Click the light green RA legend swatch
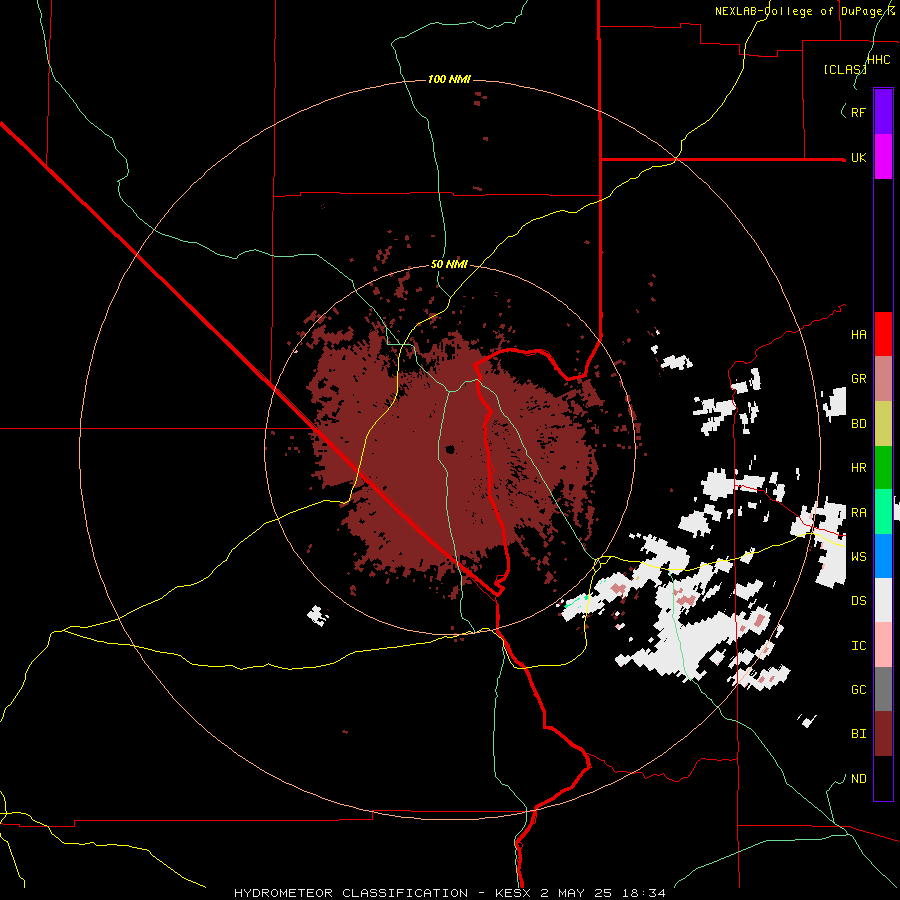The width and height of the screenshot is (900, 900). 883,511
